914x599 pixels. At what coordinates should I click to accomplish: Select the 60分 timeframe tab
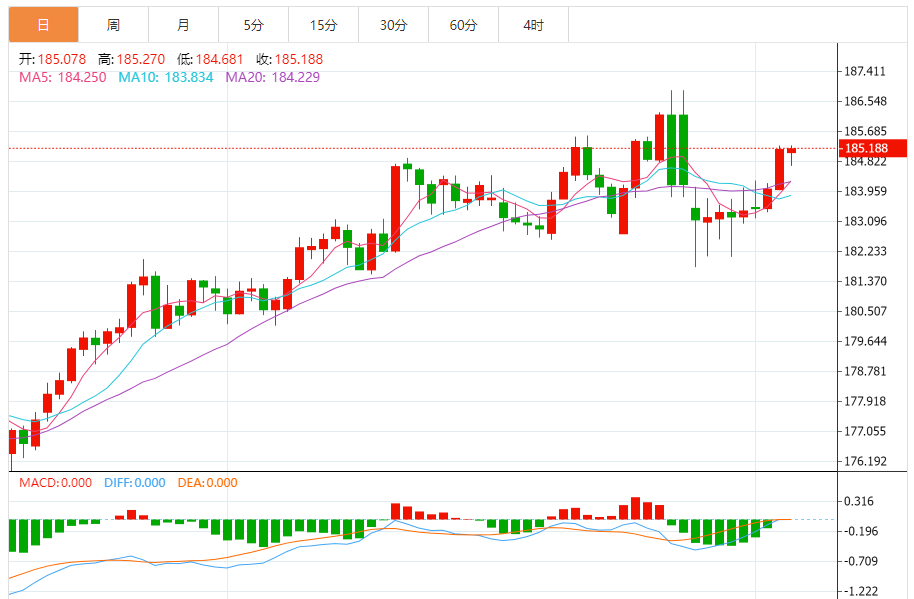[463, 25]
